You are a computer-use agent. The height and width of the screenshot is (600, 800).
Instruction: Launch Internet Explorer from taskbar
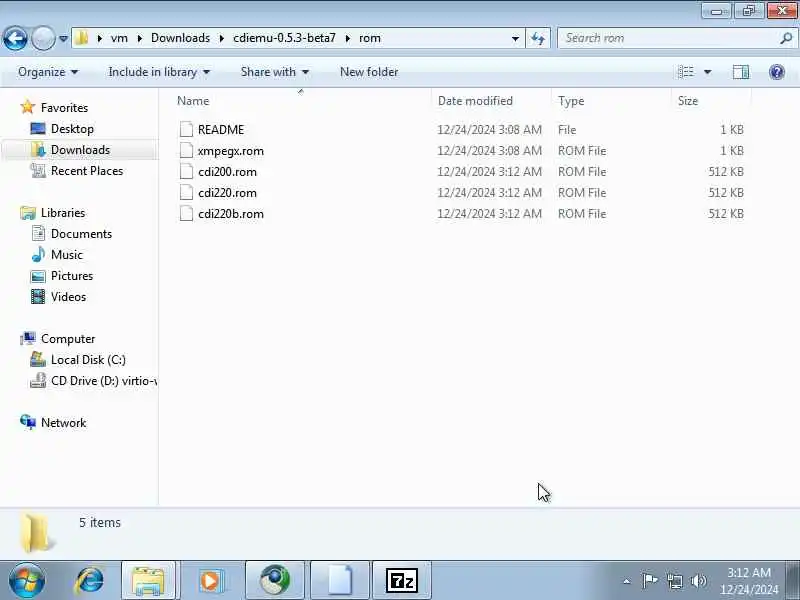pos(90,581)
